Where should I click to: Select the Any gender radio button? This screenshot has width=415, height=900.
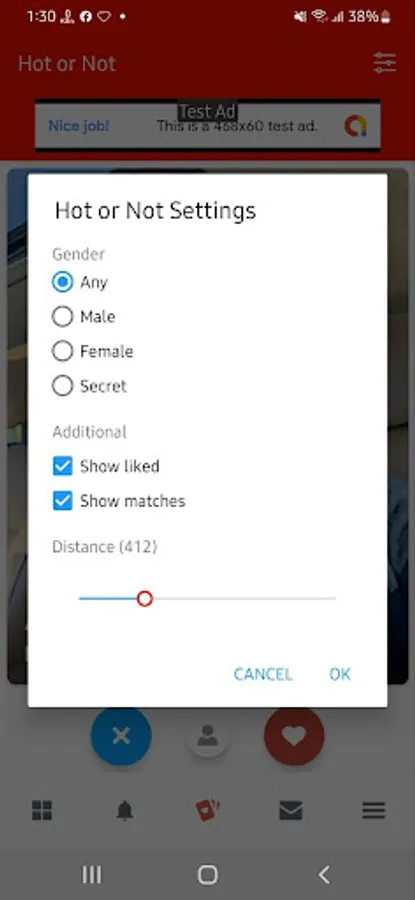click(x=63, y=282)
